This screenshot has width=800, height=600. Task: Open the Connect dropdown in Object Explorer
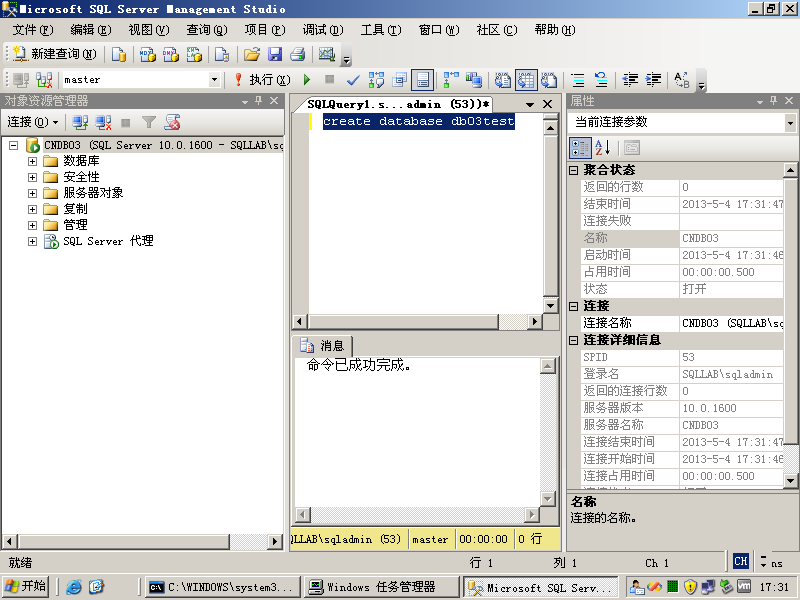(33, 122)
